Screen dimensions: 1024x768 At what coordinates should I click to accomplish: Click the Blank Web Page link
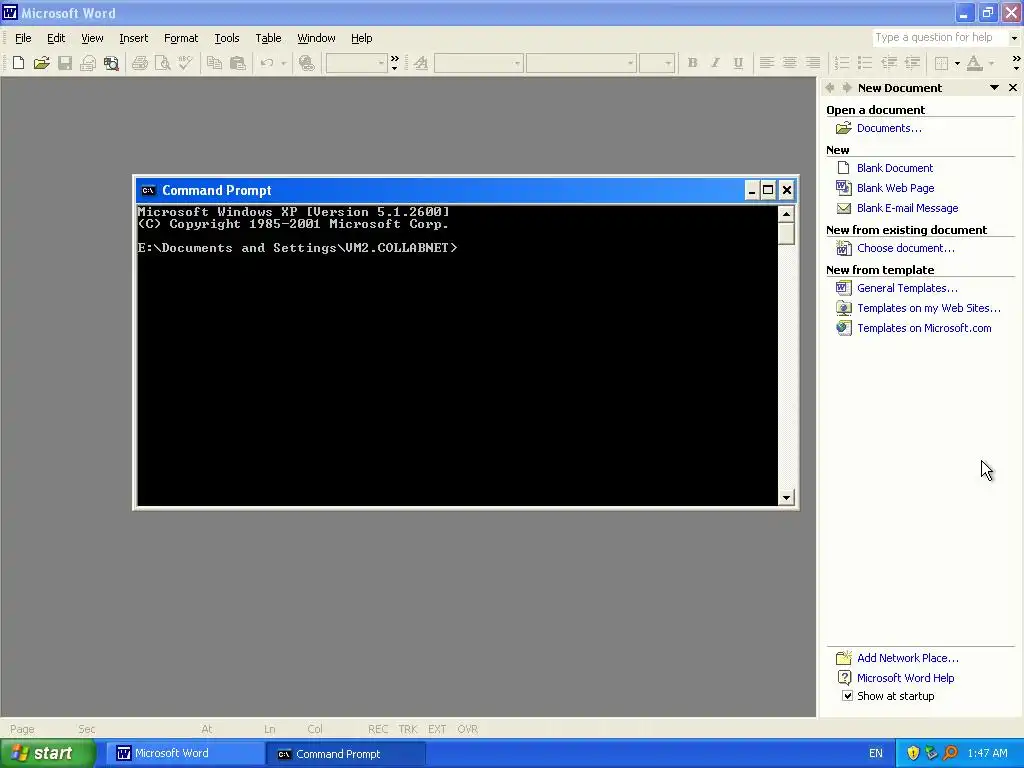(x=895, y=188)
